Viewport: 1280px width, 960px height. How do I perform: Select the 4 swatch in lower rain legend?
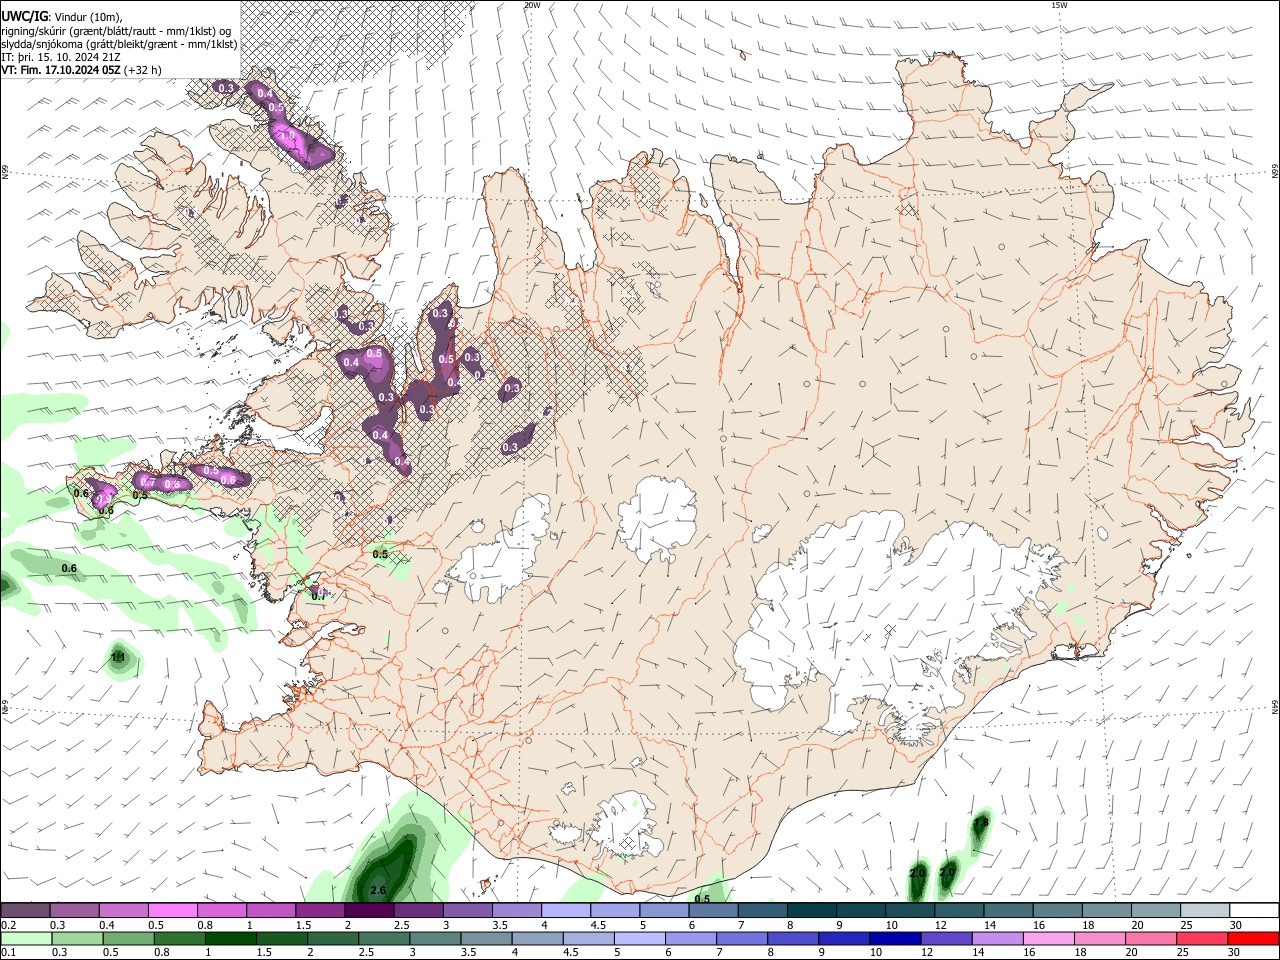coord(537,938)
